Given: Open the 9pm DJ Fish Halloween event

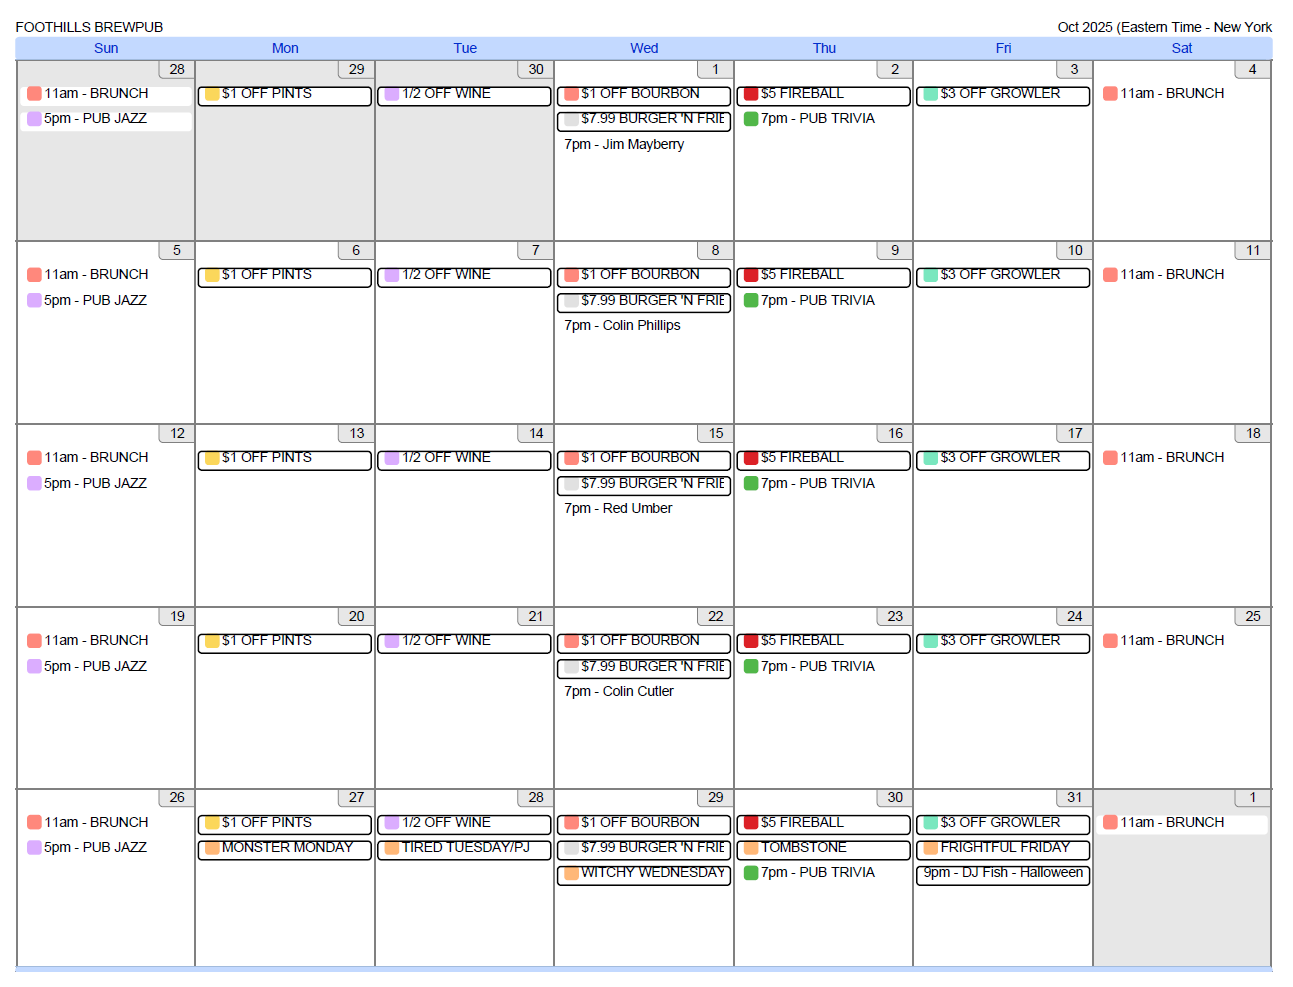Looking at the screenshot, I should tap(1003, 873).
